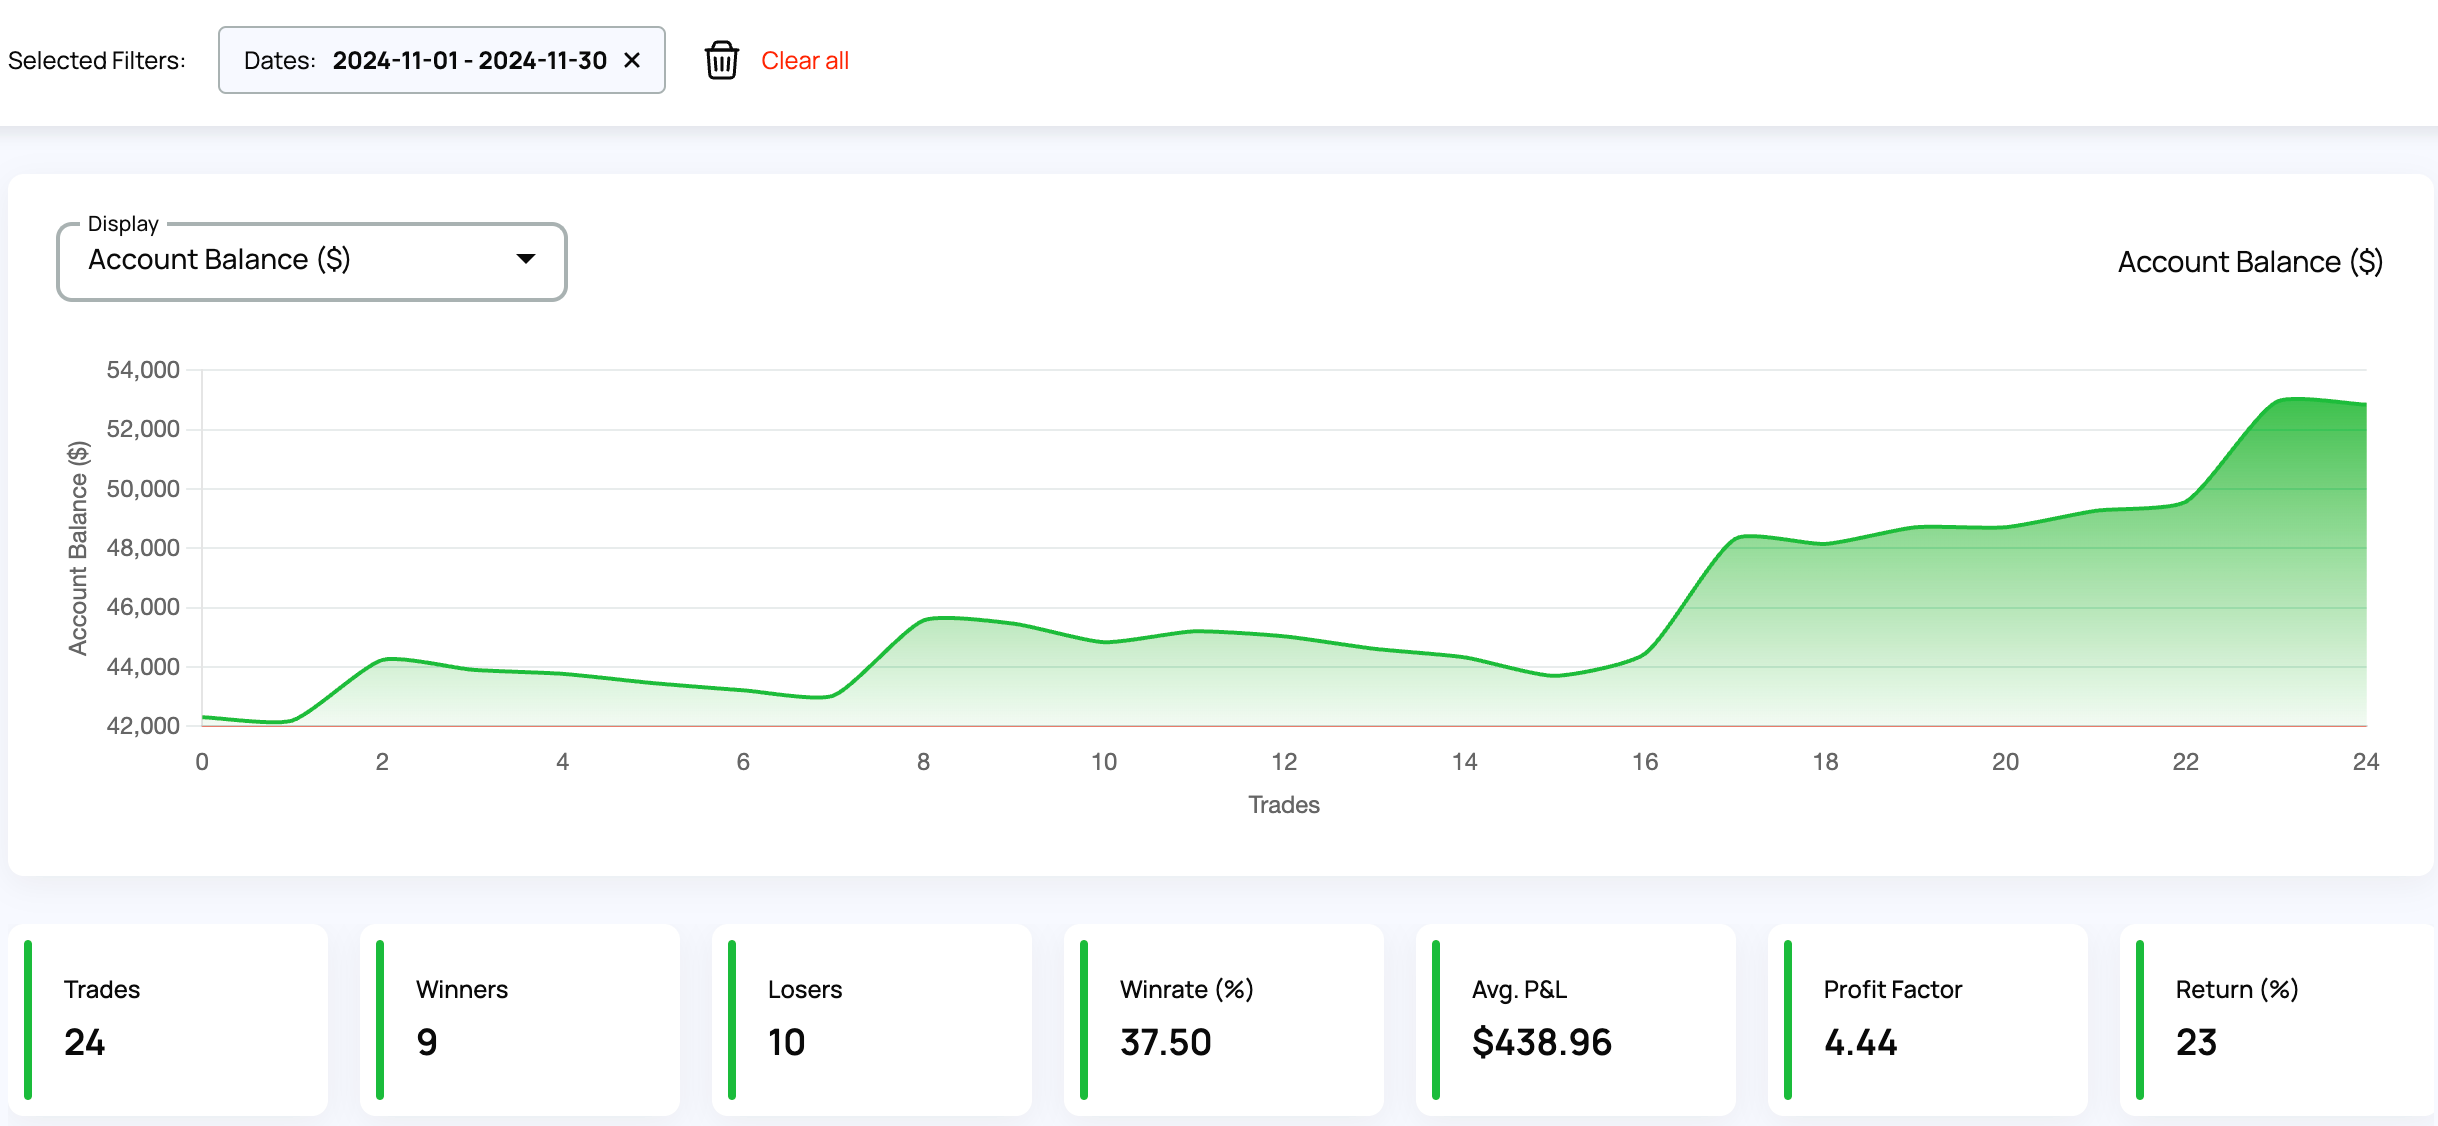Image resolution: width=2438 pixels, height=1126 pixels.
Task: Click the Losers stat card
Action: pyautogui.click(x=872, y=1018)
